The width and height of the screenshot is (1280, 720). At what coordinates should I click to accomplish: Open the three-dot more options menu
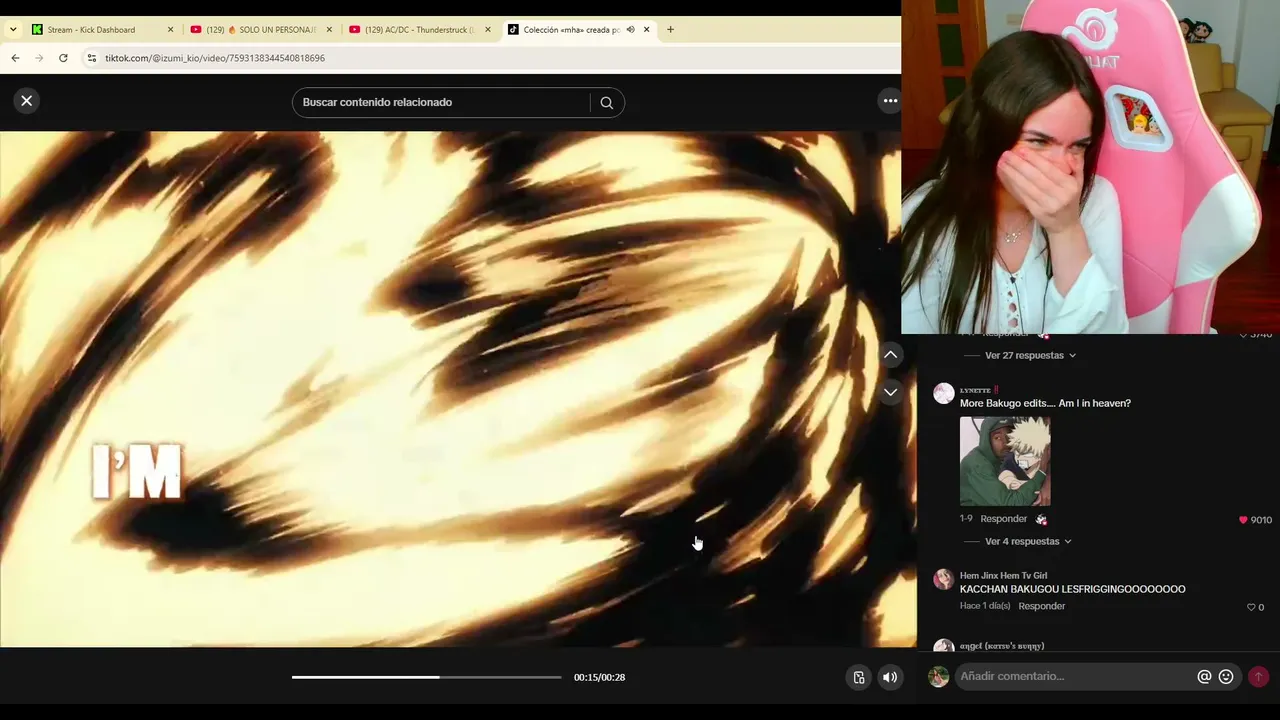(890, 101)
